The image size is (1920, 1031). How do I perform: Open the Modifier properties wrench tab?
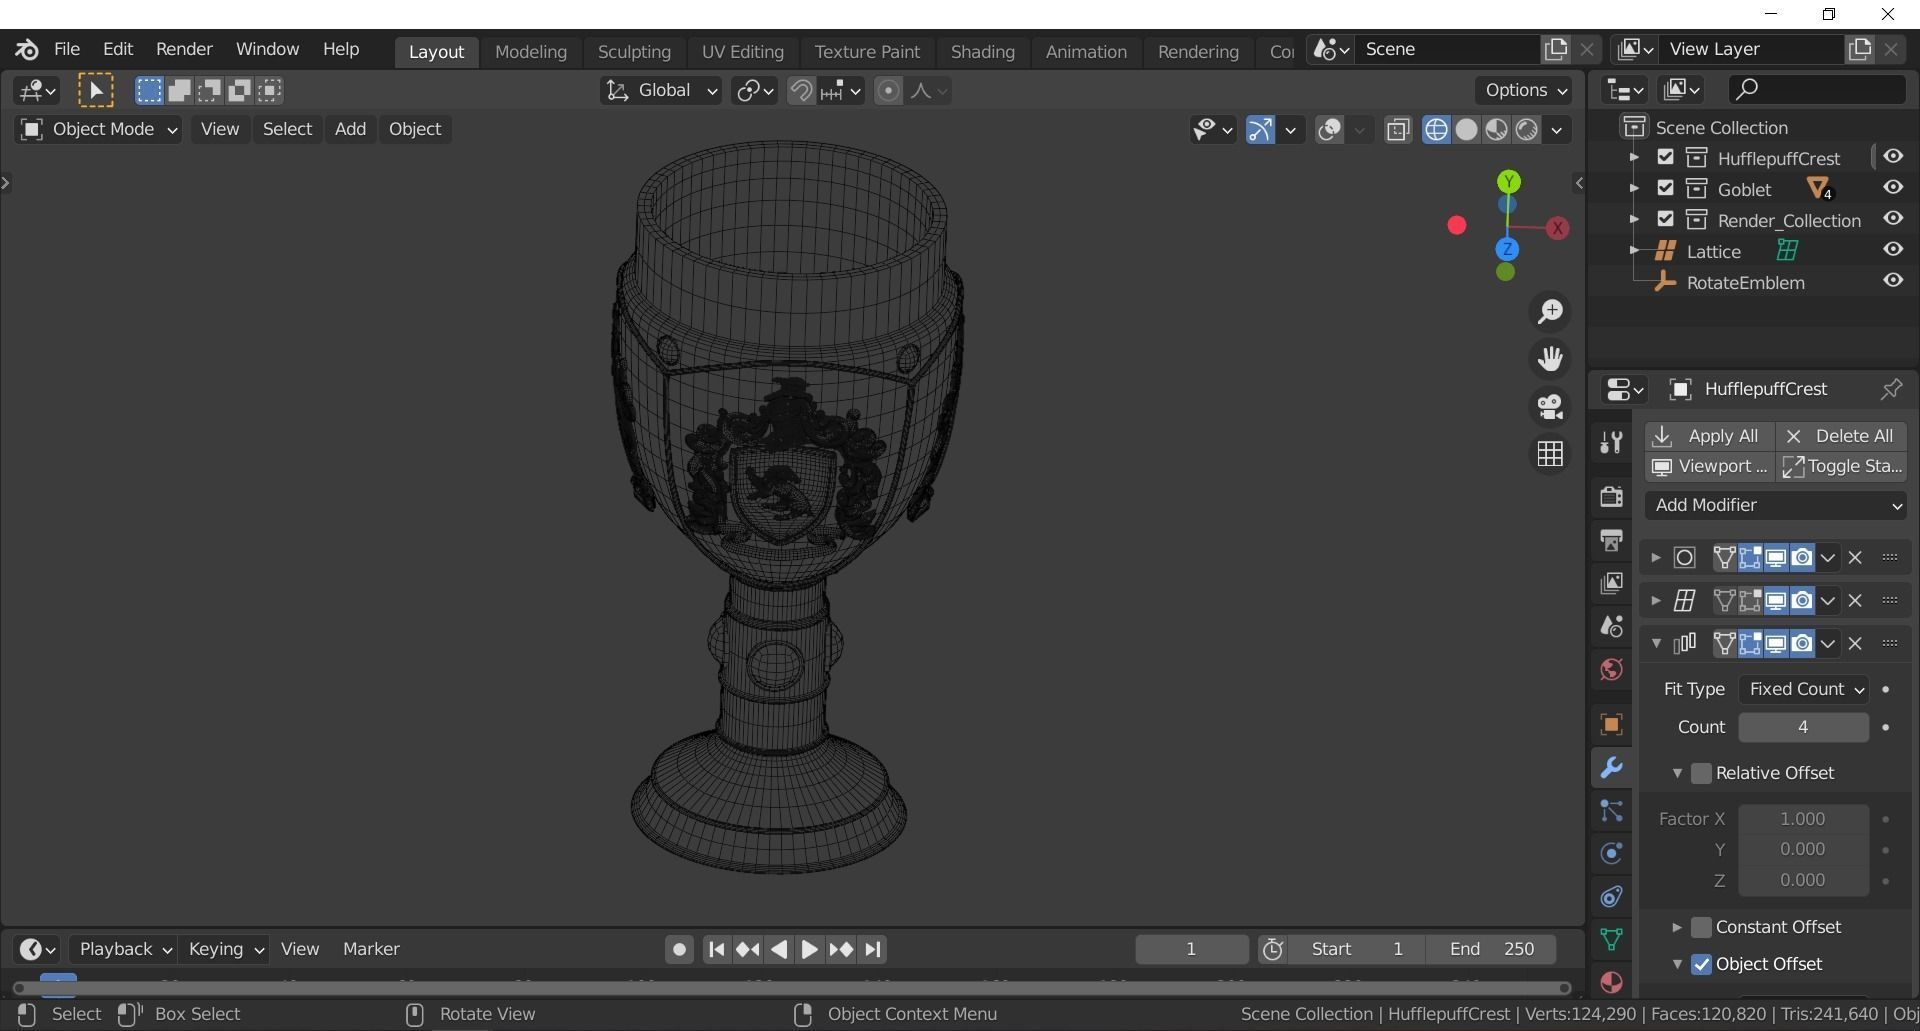click(x=1610, y=767)
